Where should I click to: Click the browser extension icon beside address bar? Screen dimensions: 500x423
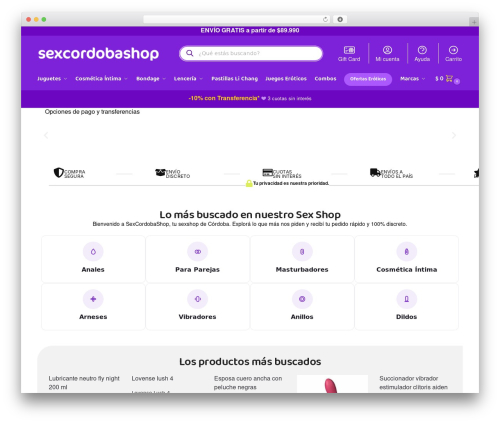[x=340, y=19]
